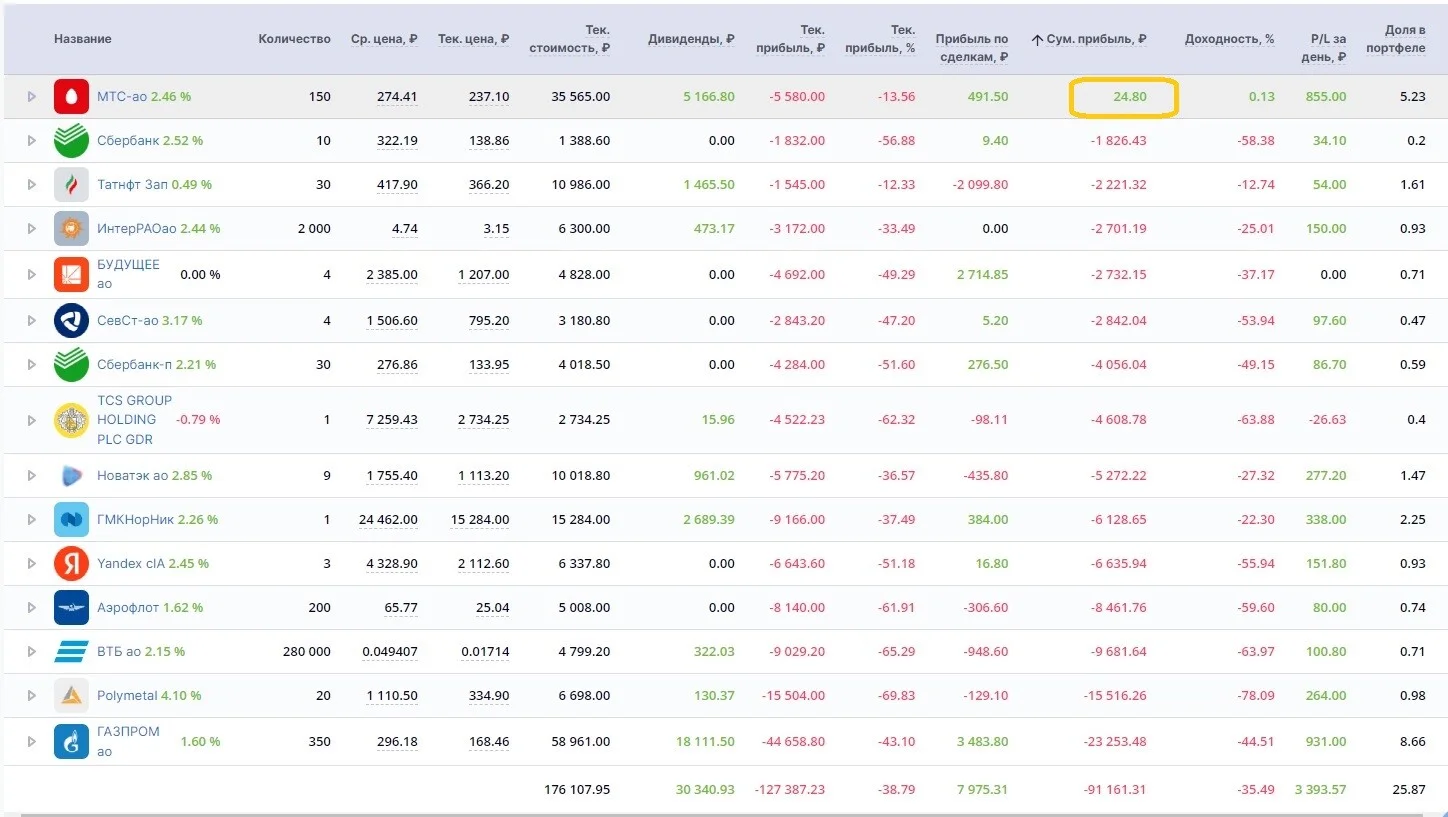Click МТС average price value 274.41

tap(397, 97)
